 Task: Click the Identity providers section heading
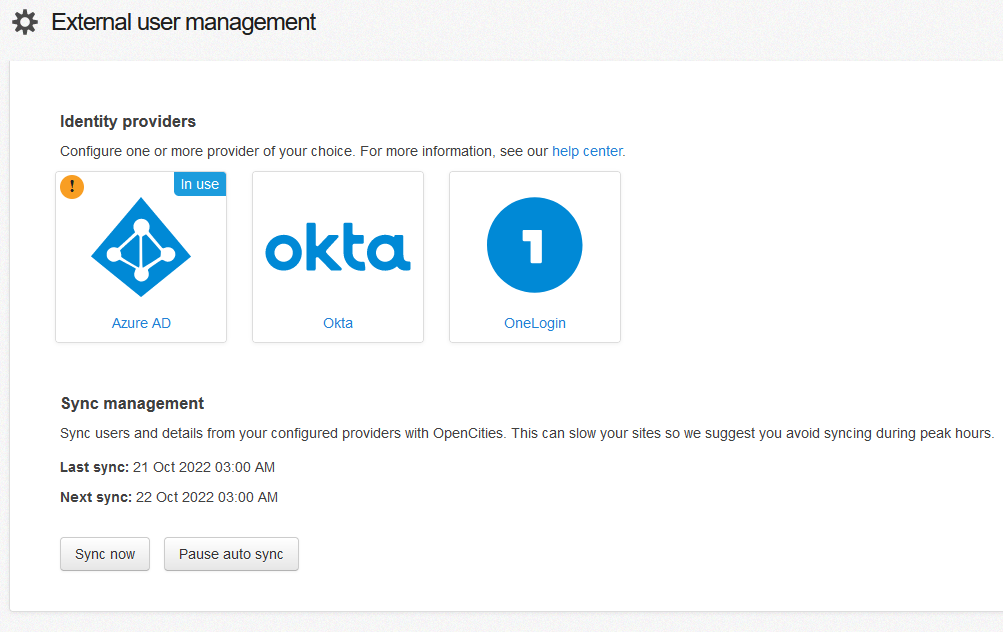pos(127,121)
